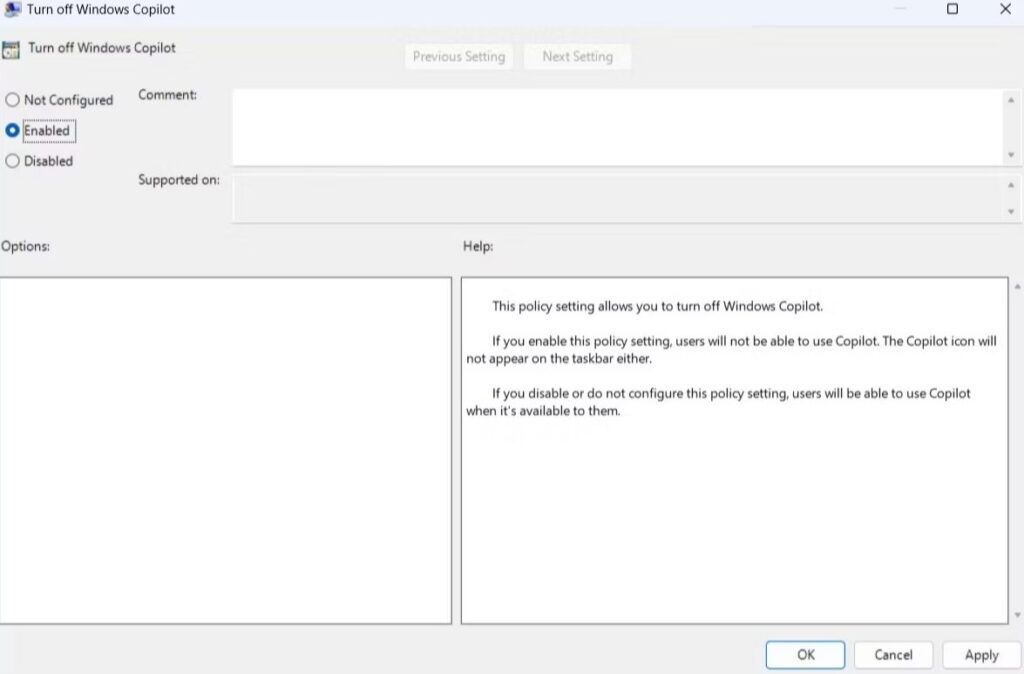This screenshot has height=674, width=1024.
Task: Maximize the Turn off Windows Copilot window
Action: click(x=952, y=9)
